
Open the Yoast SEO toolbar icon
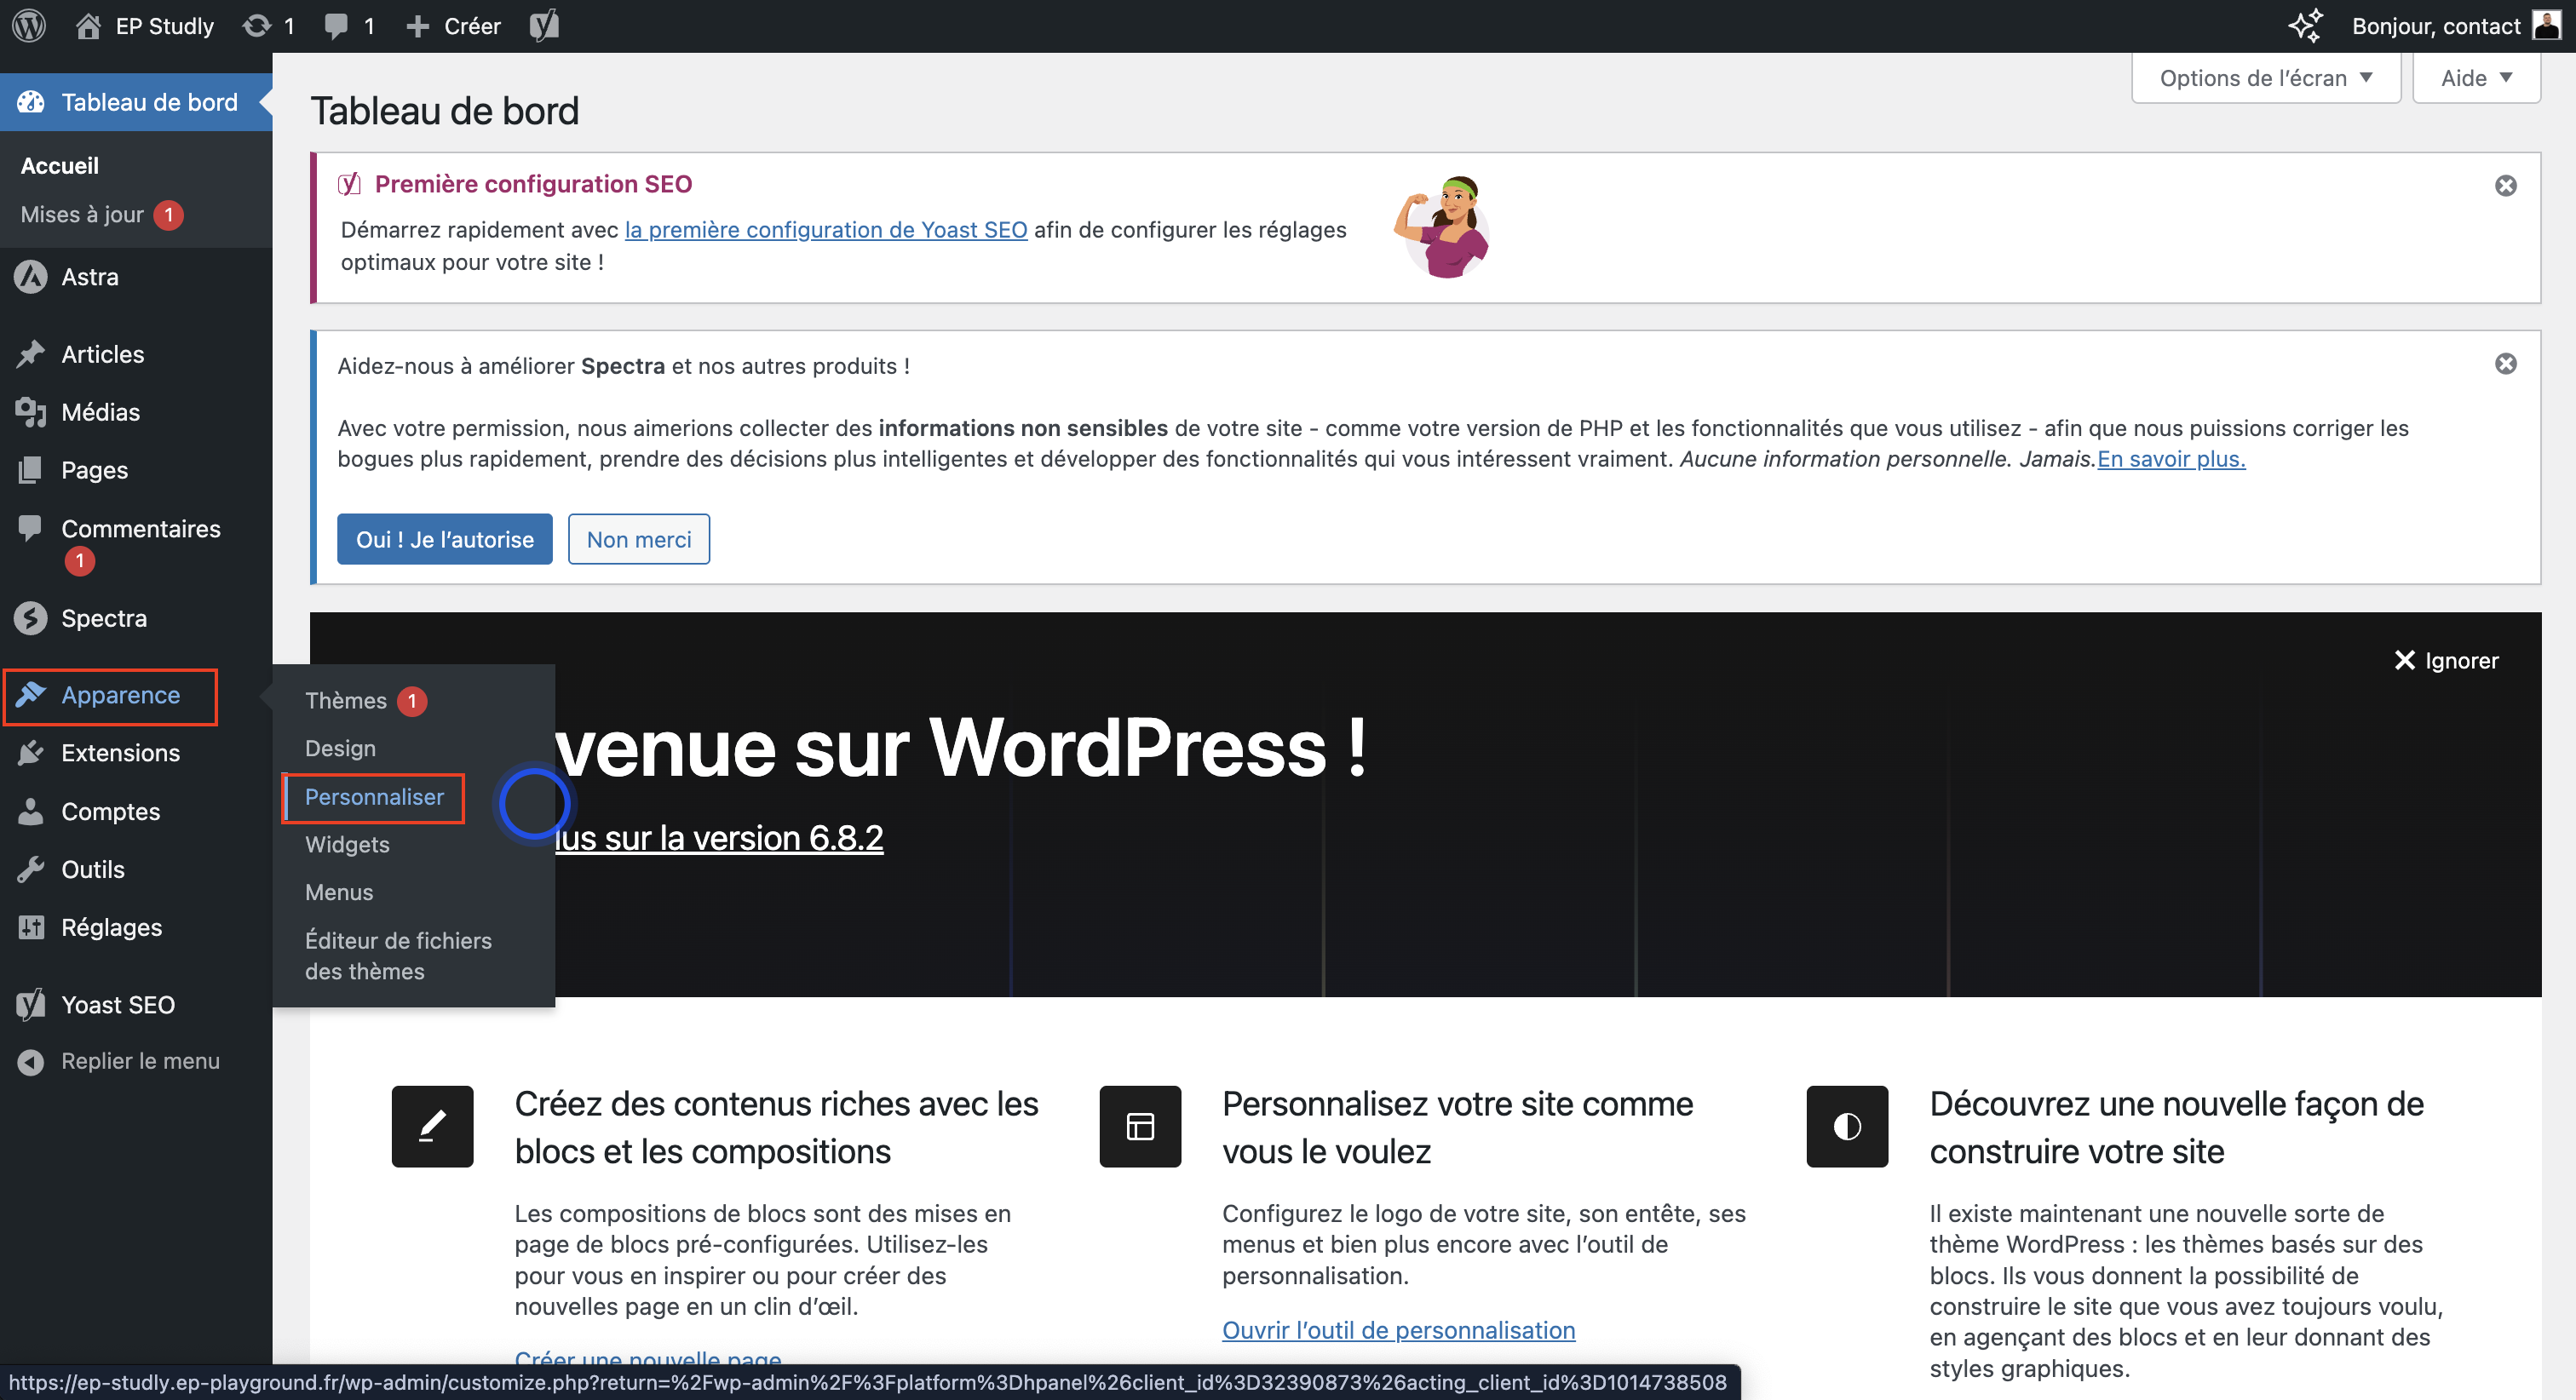pos(543,25)
